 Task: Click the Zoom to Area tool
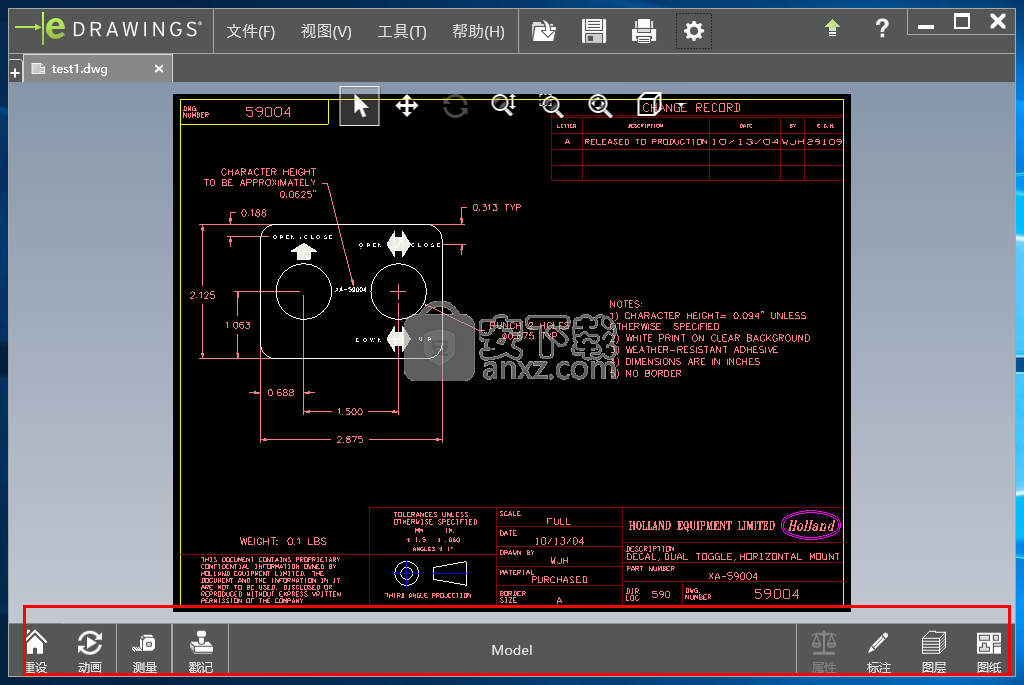(551, 106)
